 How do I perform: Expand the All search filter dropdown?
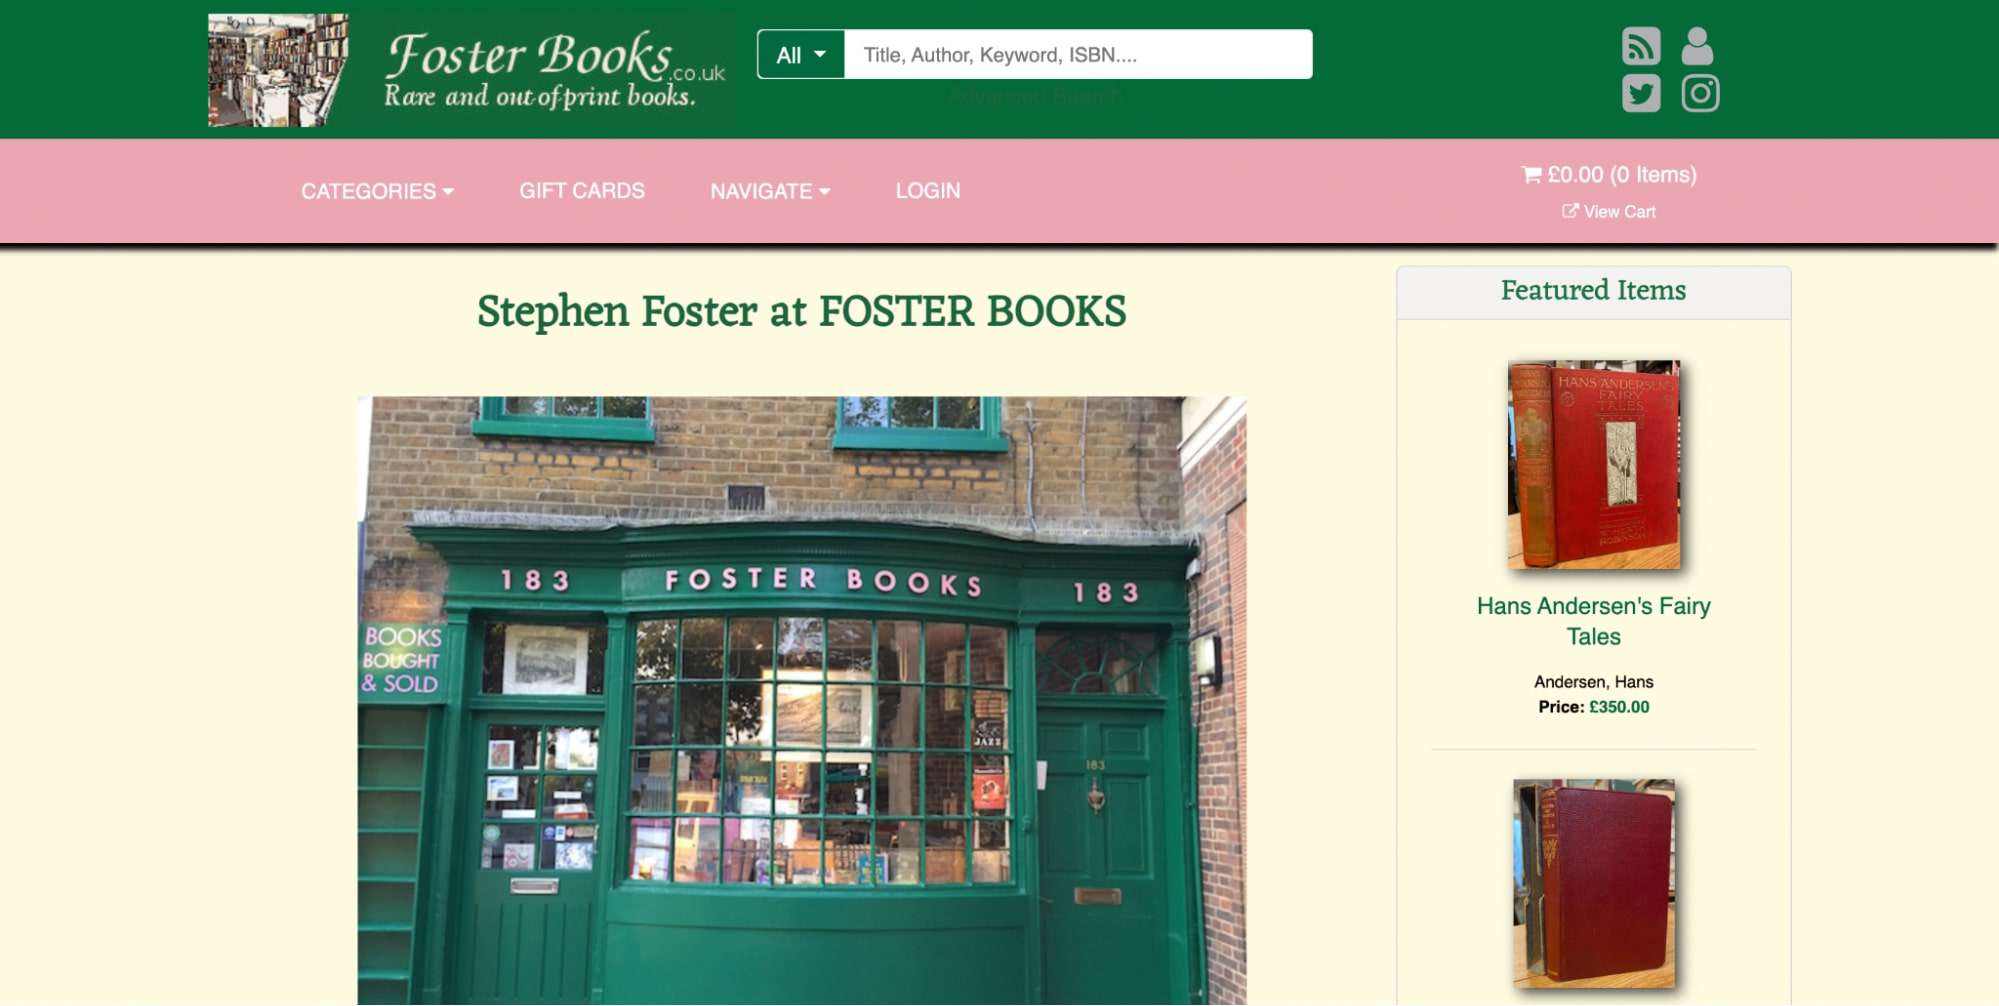coord(801,55)
